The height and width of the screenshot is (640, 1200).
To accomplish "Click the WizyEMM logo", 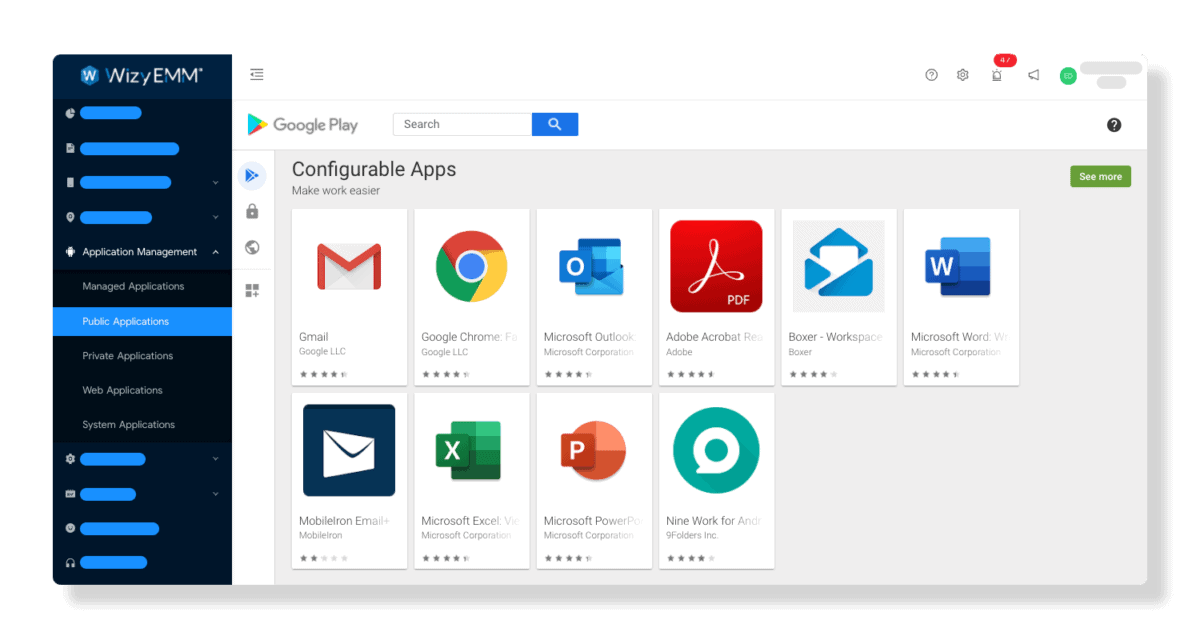I will coord(141,75).
